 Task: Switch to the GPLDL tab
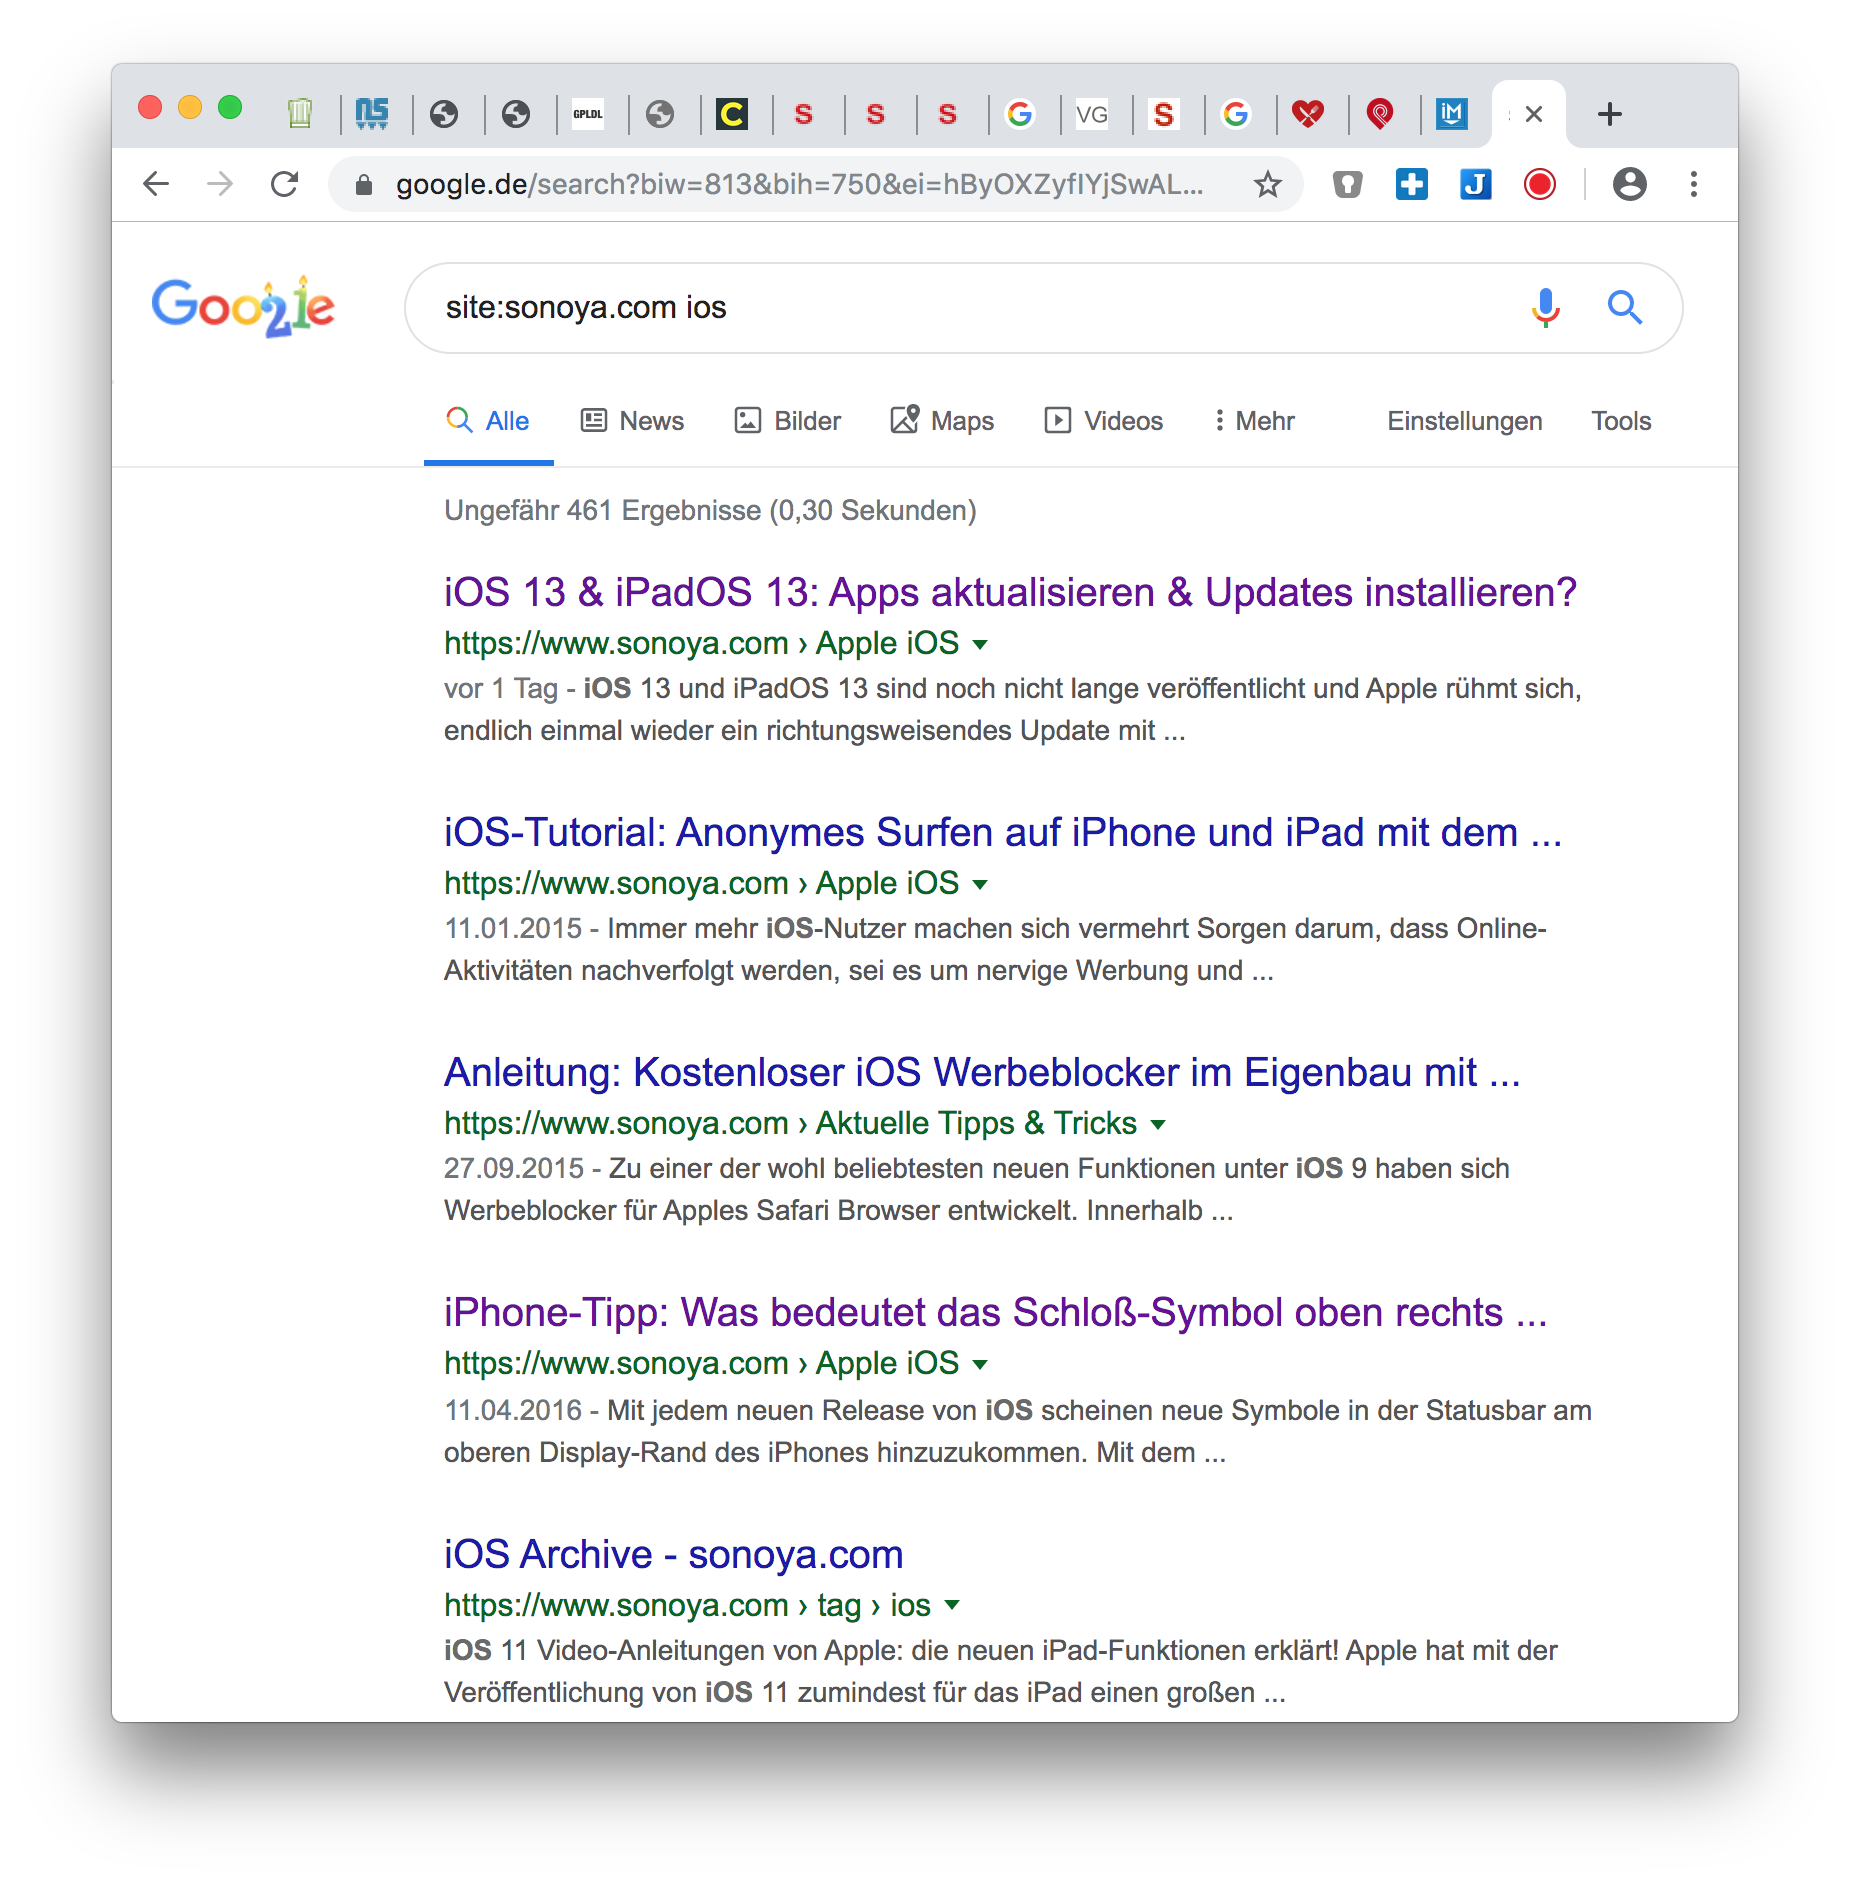(588, 114)
